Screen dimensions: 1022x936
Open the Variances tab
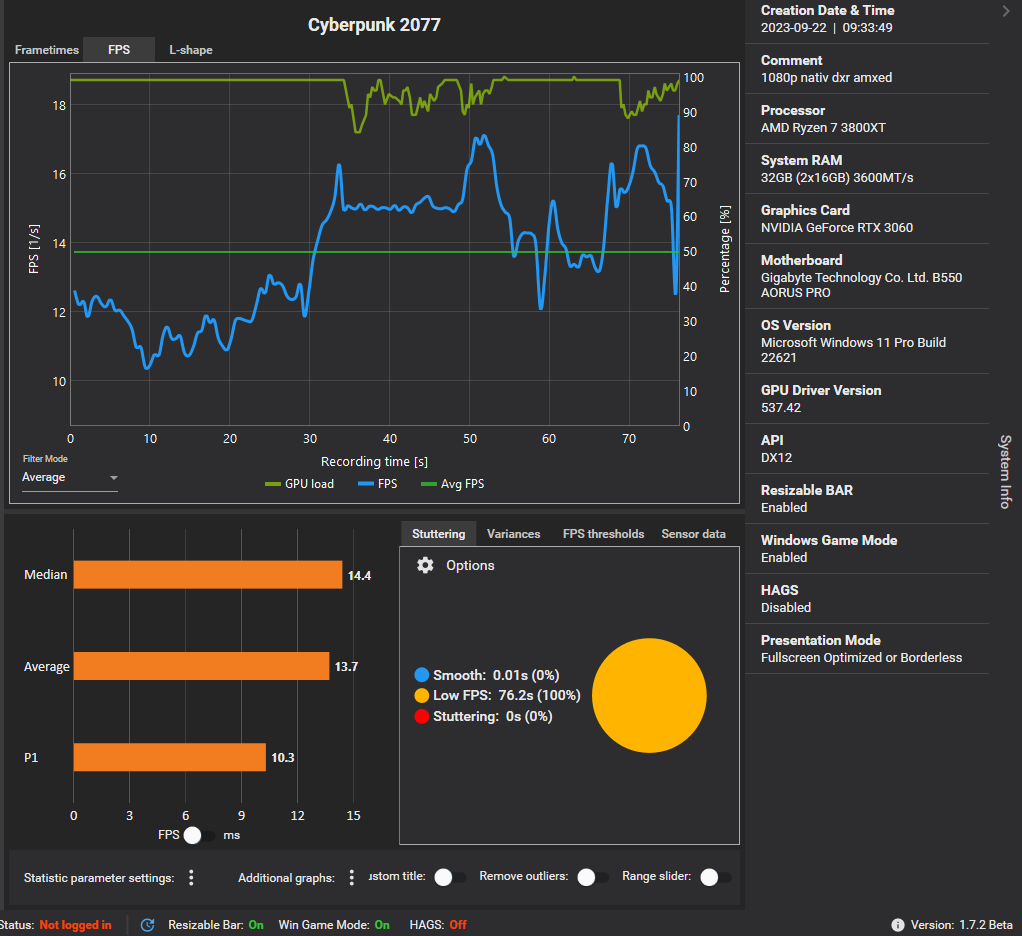pyautogui.click(x=514, y=534)
